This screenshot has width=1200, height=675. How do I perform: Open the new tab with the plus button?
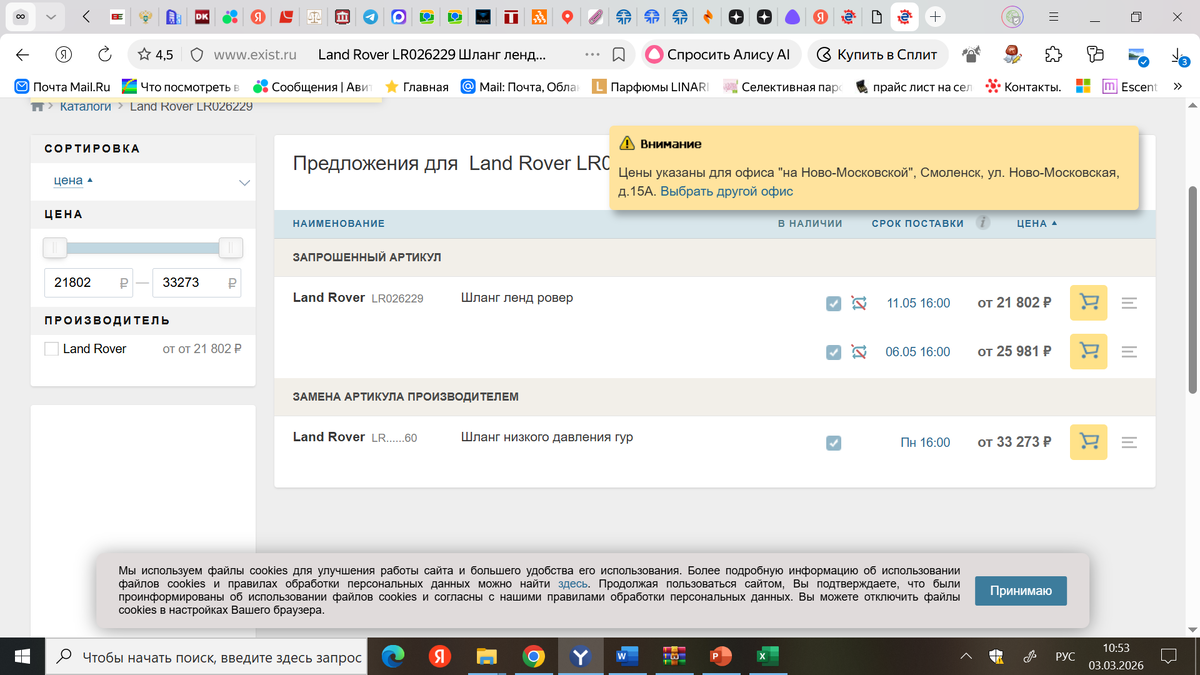pos(935,17)
